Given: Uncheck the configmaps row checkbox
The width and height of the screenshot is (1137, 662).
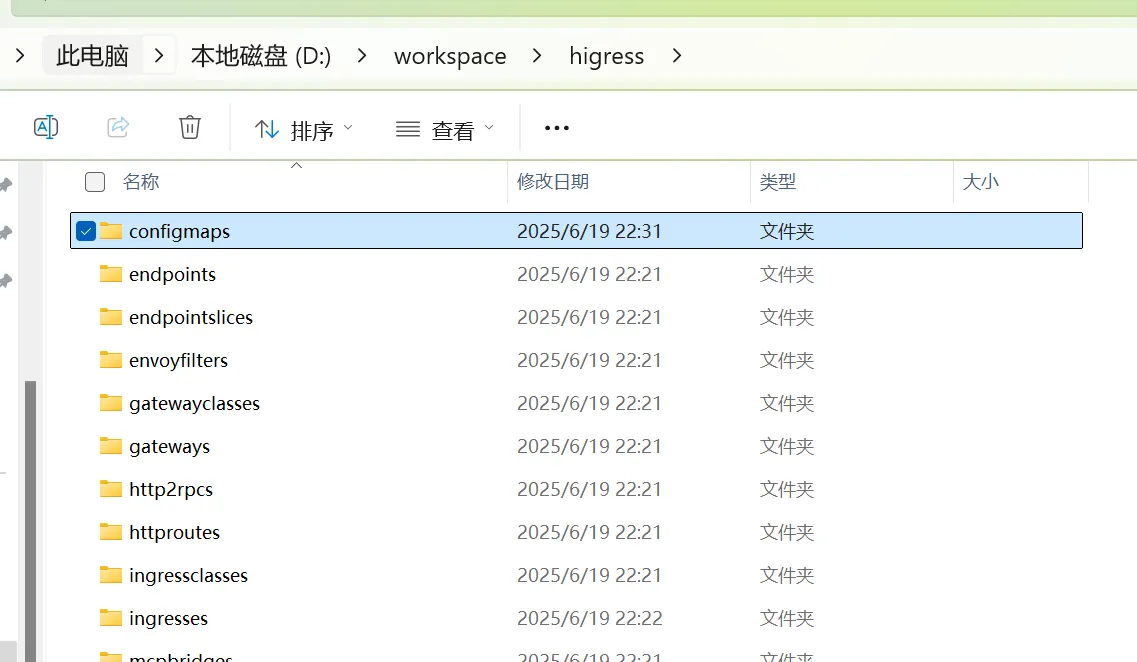Looking at the screenshot, I should point(86,231).
